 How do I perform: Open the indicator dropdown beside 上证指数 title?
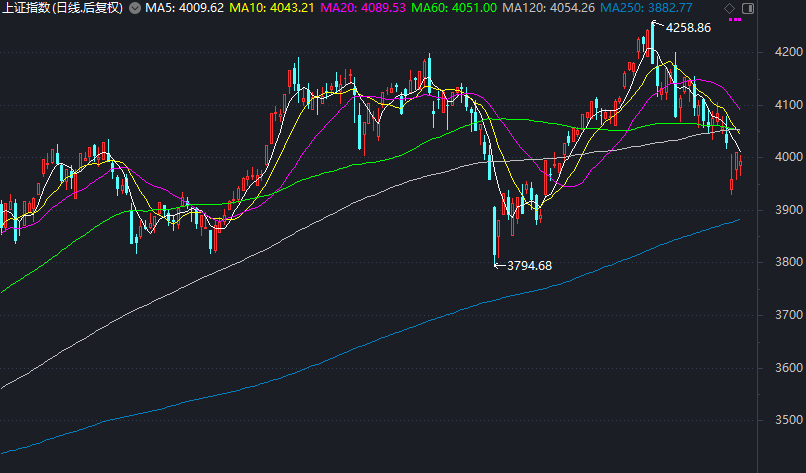coord(135,8)
